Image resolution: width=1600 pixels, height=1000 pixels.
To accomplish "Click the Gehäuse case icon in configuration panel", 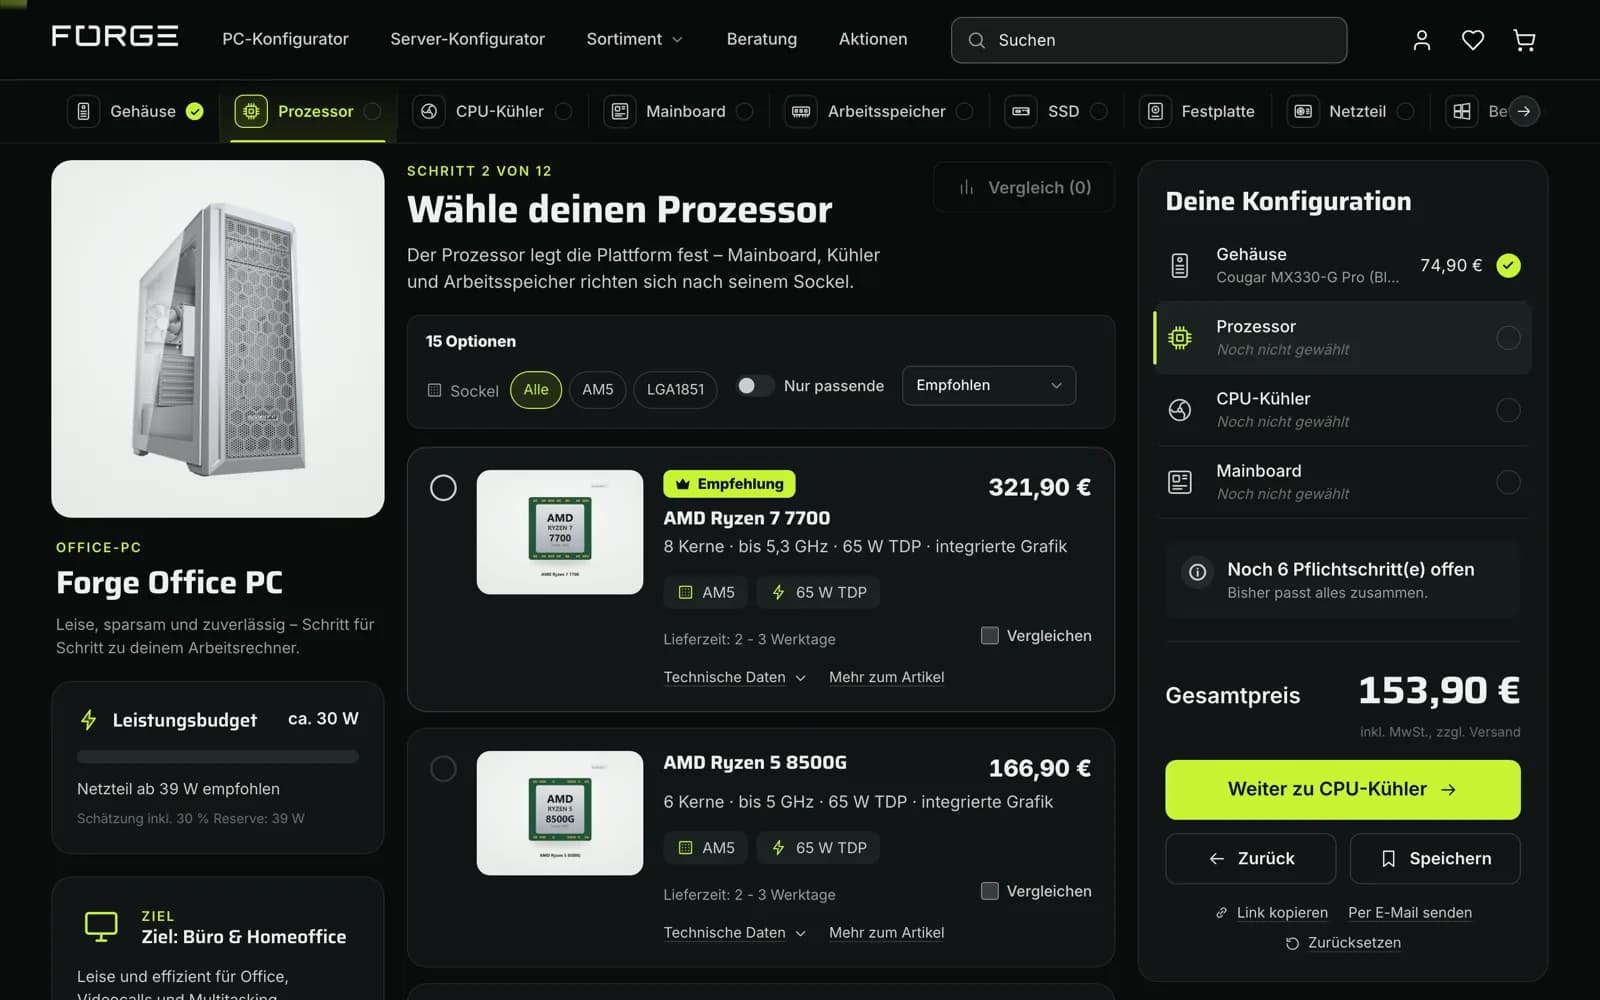I will coord(1180,265).
